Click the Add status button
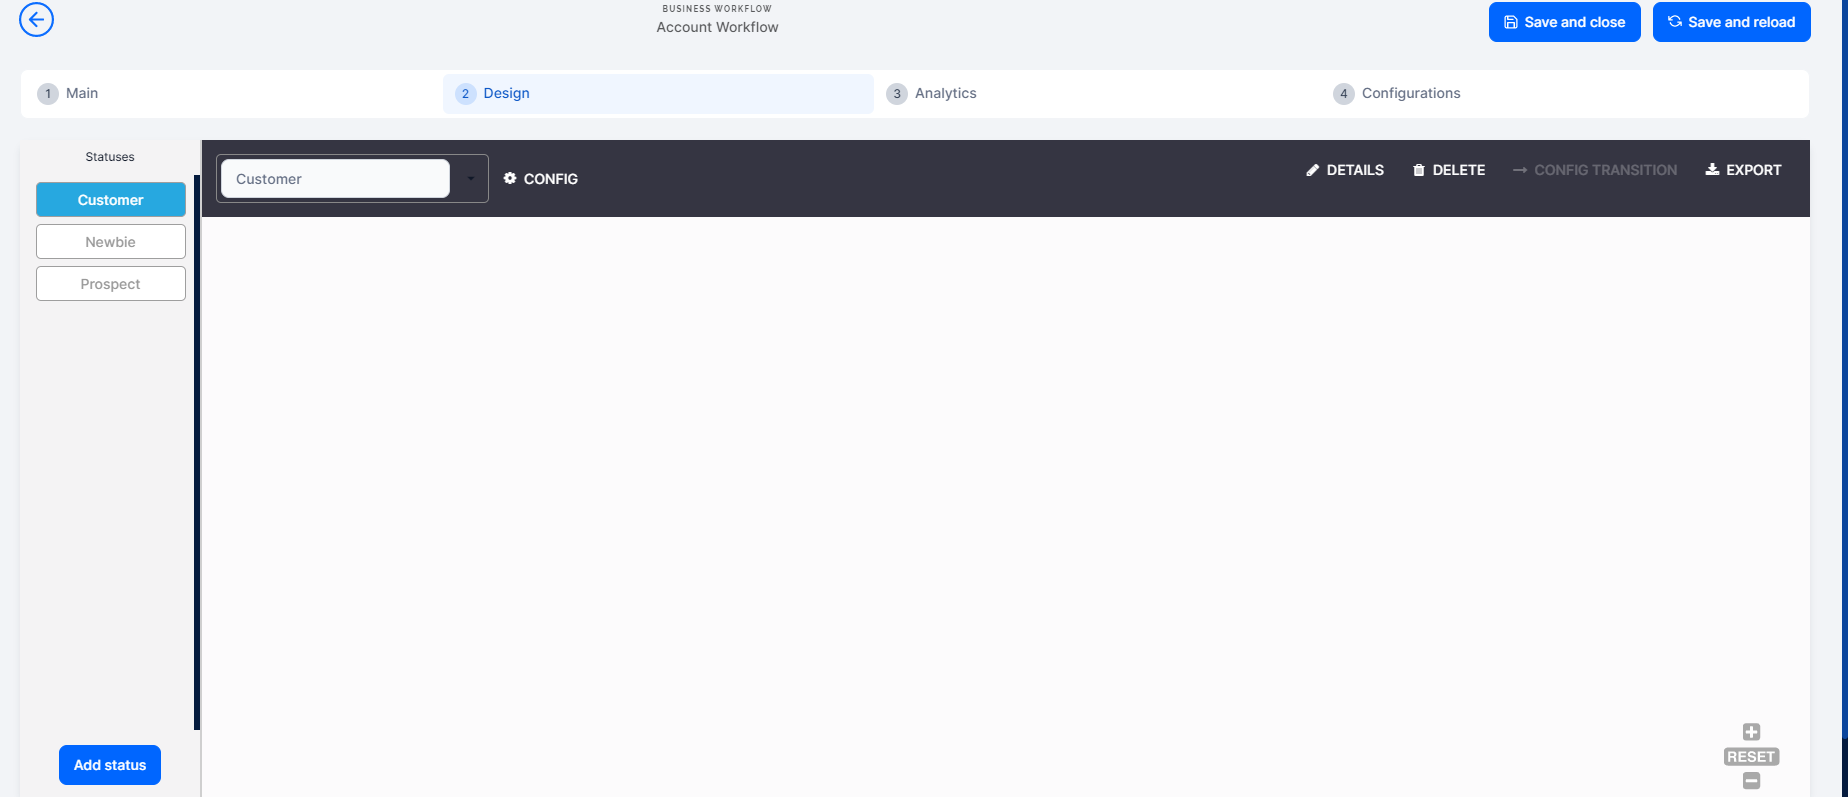Image resolution: width=1848 pixels, height=797 pixels. point(110,765)
